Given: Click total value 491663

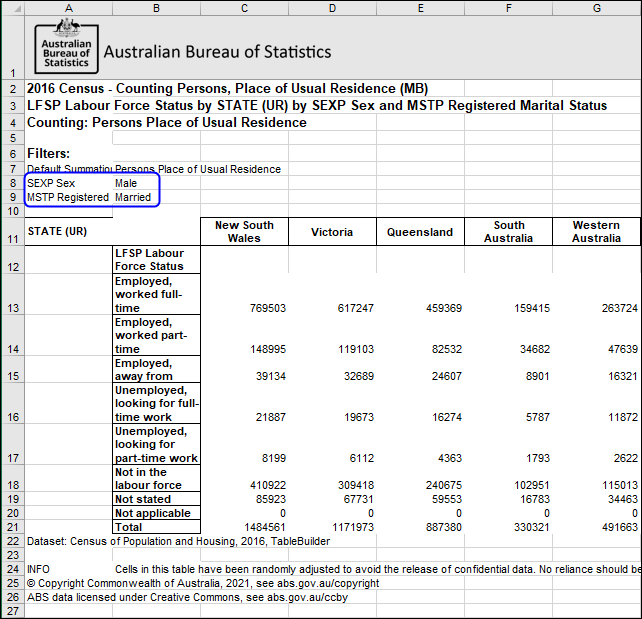Looking at the screenshot, I should 620,527.
